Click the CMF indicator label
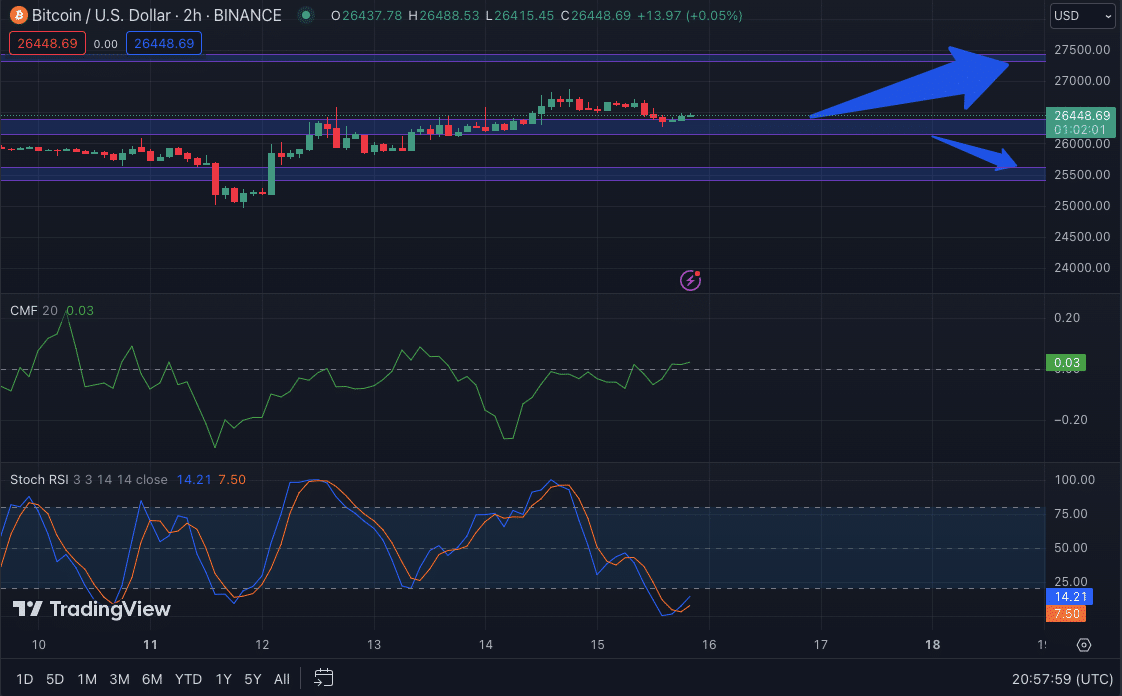1122x696 pixels. (x=24, y=310)
